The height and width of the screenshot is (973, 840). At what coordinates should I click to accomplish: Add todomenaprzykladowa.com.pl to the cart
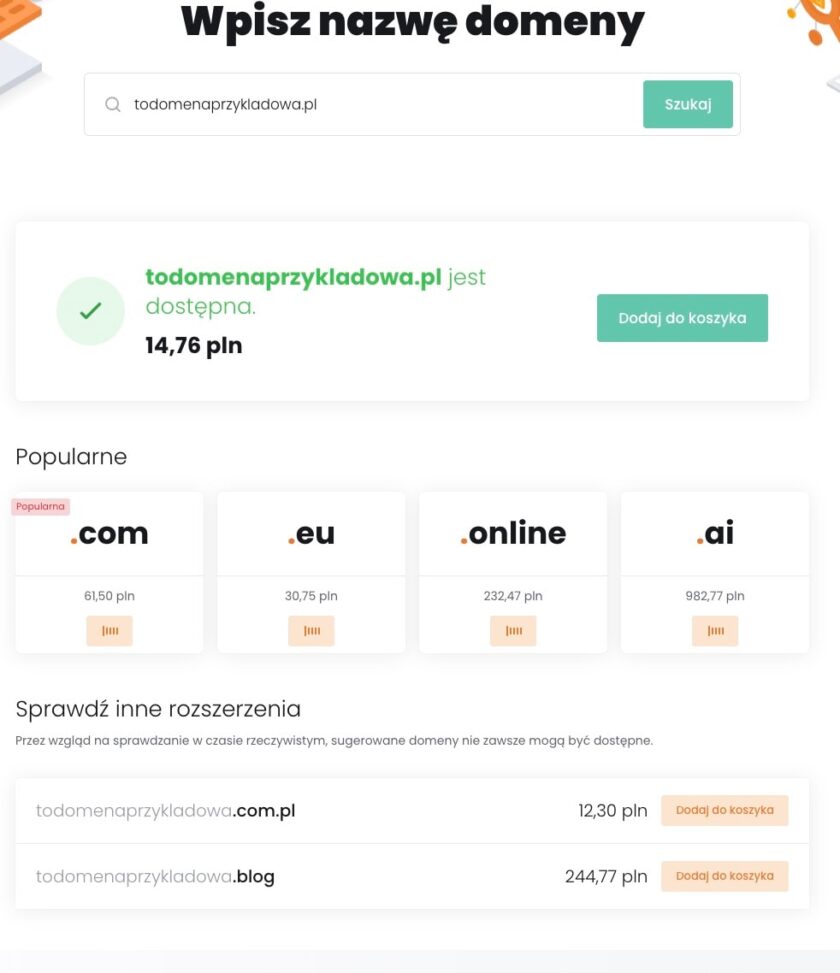click(x=724, y=810)
